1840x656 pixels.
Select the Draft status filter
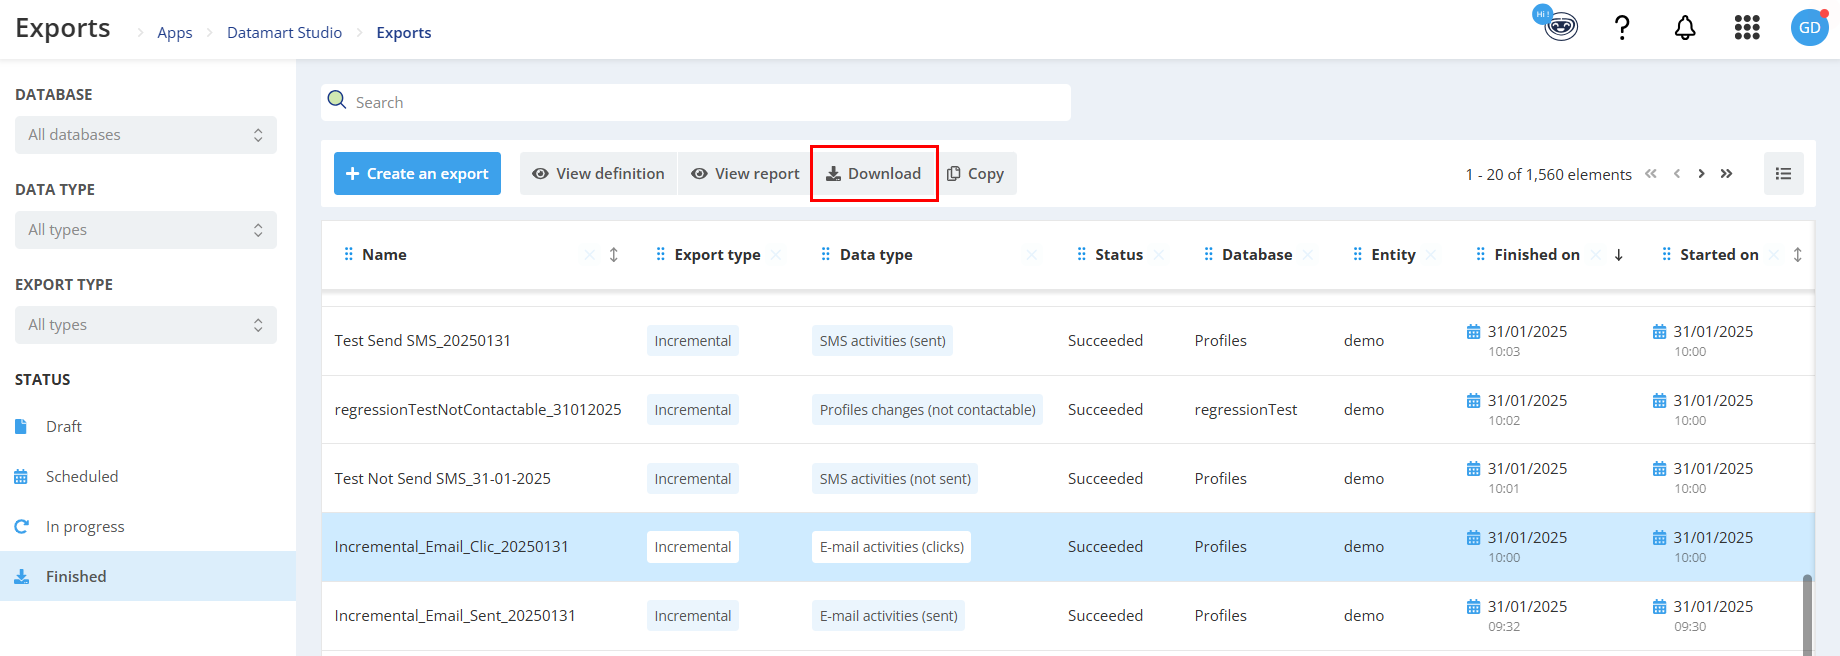[x=64, y=427]
